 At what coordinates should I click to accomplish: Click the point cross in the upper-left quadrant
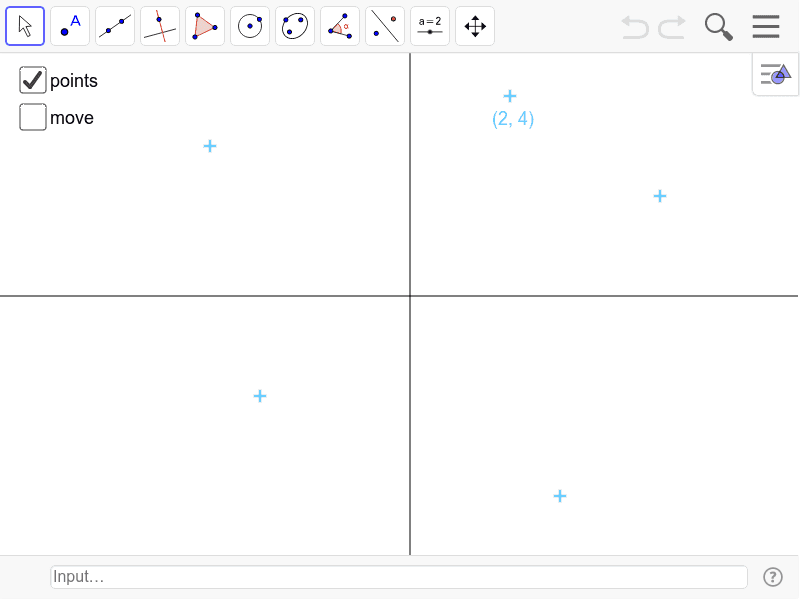210,146
